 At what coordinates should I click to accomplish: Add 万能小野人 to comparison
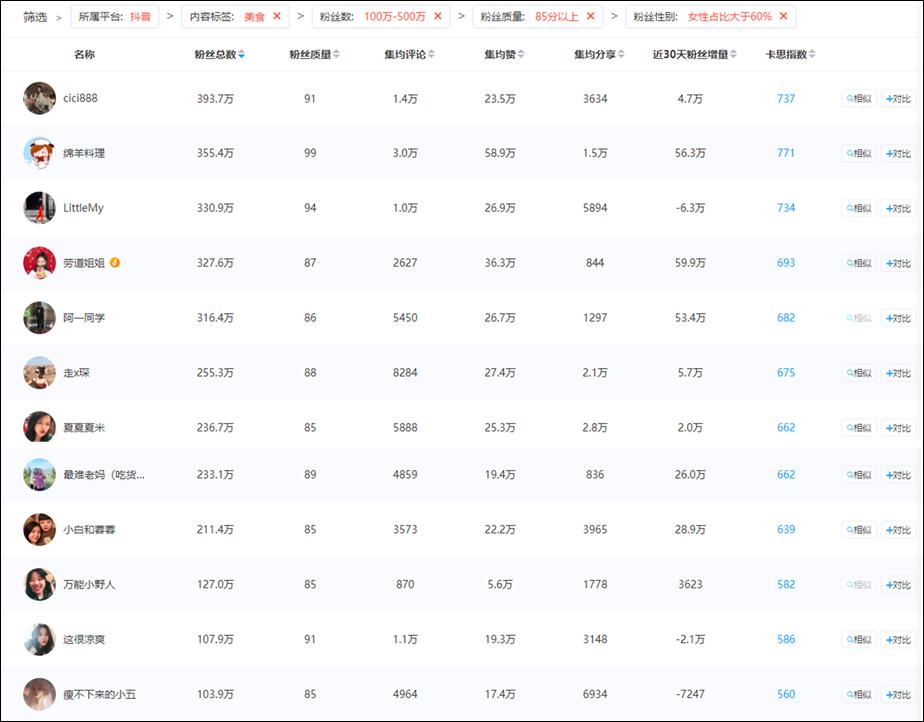(898, 585)
